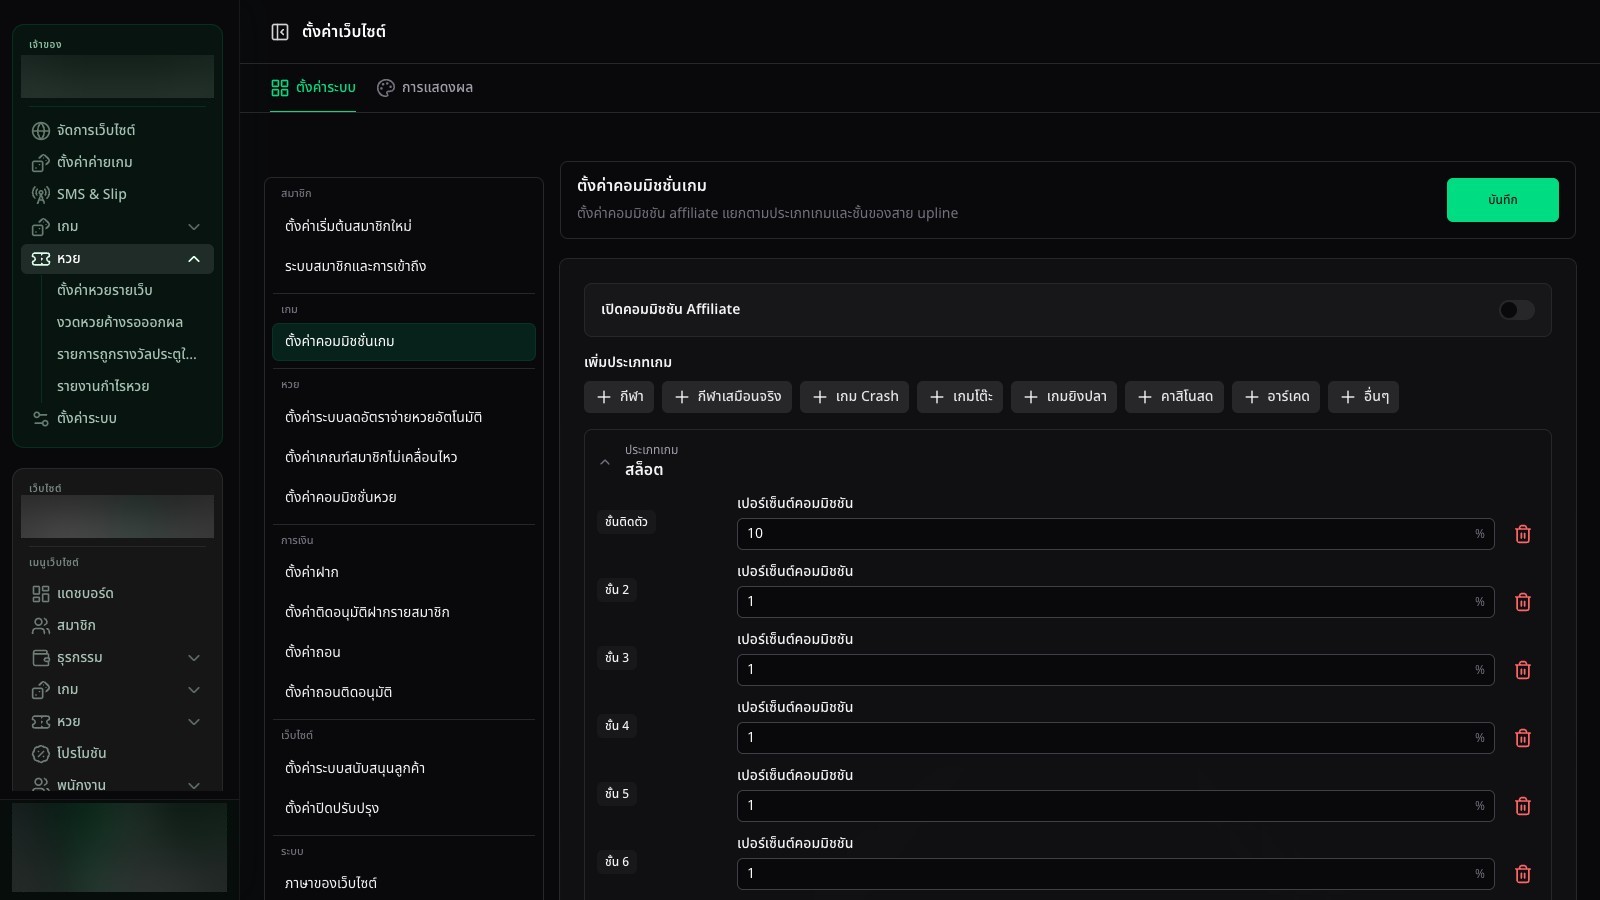Delete the ชั้น 3 commission row

1523,670
